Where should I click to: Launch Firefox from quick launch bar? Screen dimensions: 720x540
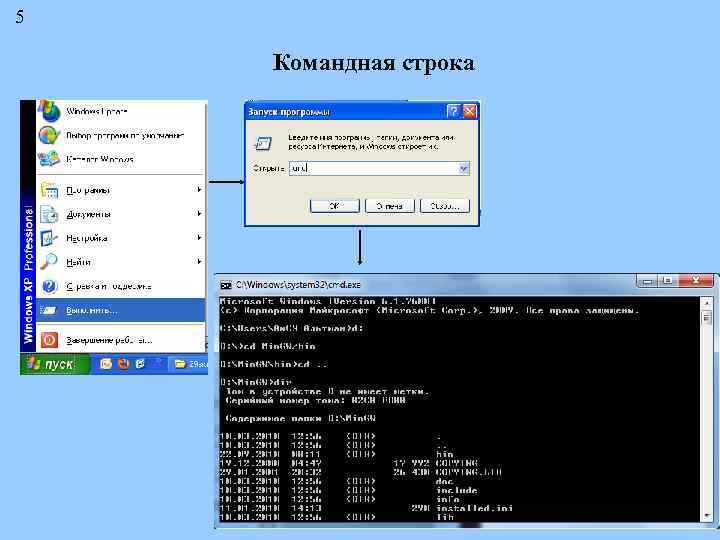tap(124, 364)
